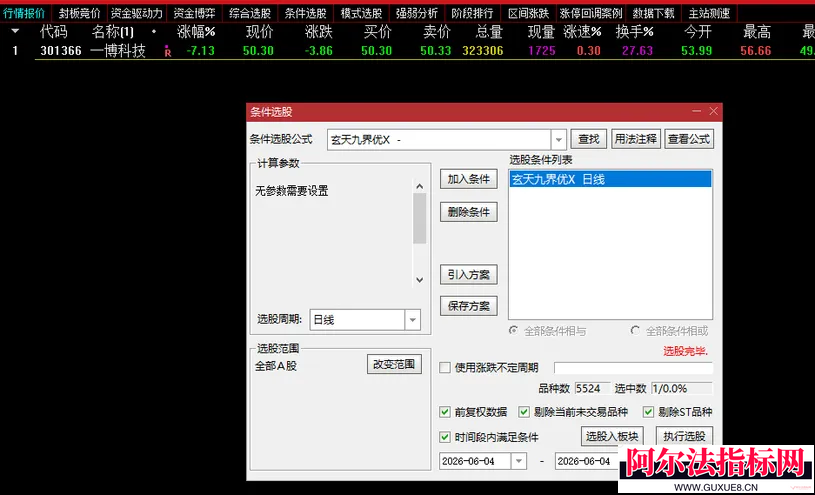Expand the 条件选股公式 dropdown arrow
This screenshot has height=495, width=815.
point(559,139)
